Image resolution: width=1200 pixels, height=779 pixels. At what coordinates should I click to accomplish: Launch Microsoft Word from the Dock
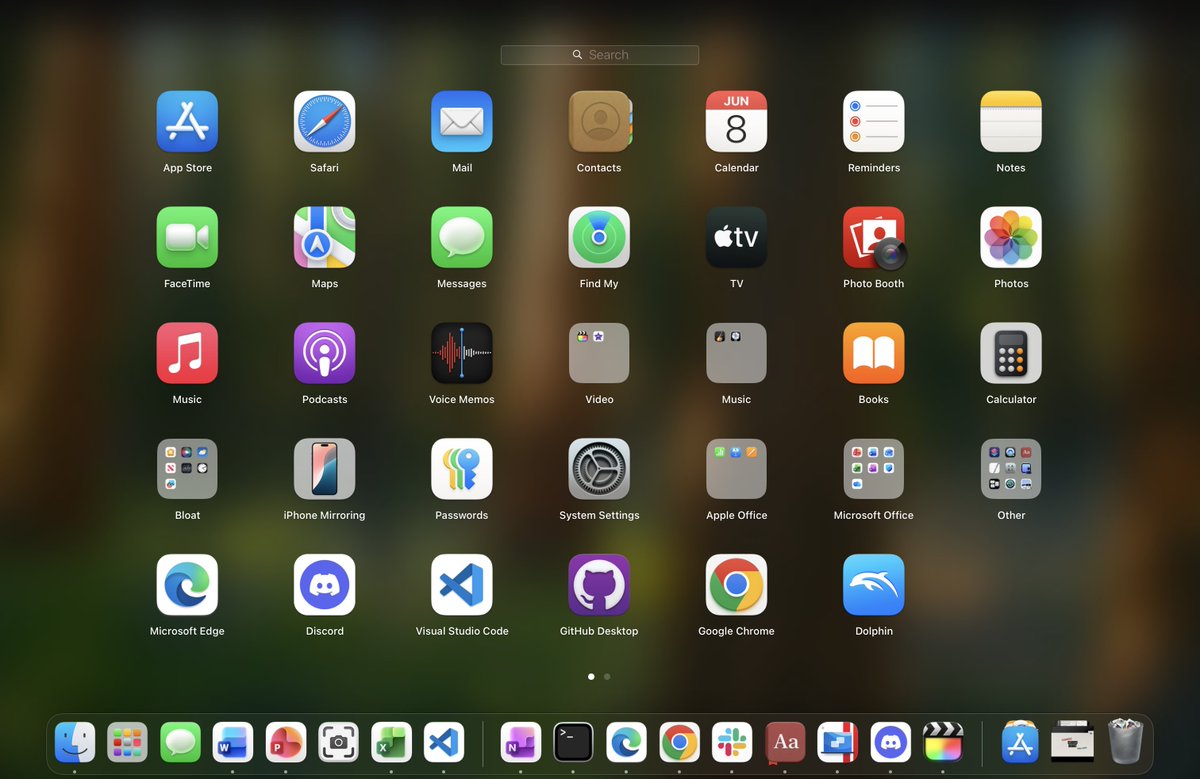tap(233, 742)
